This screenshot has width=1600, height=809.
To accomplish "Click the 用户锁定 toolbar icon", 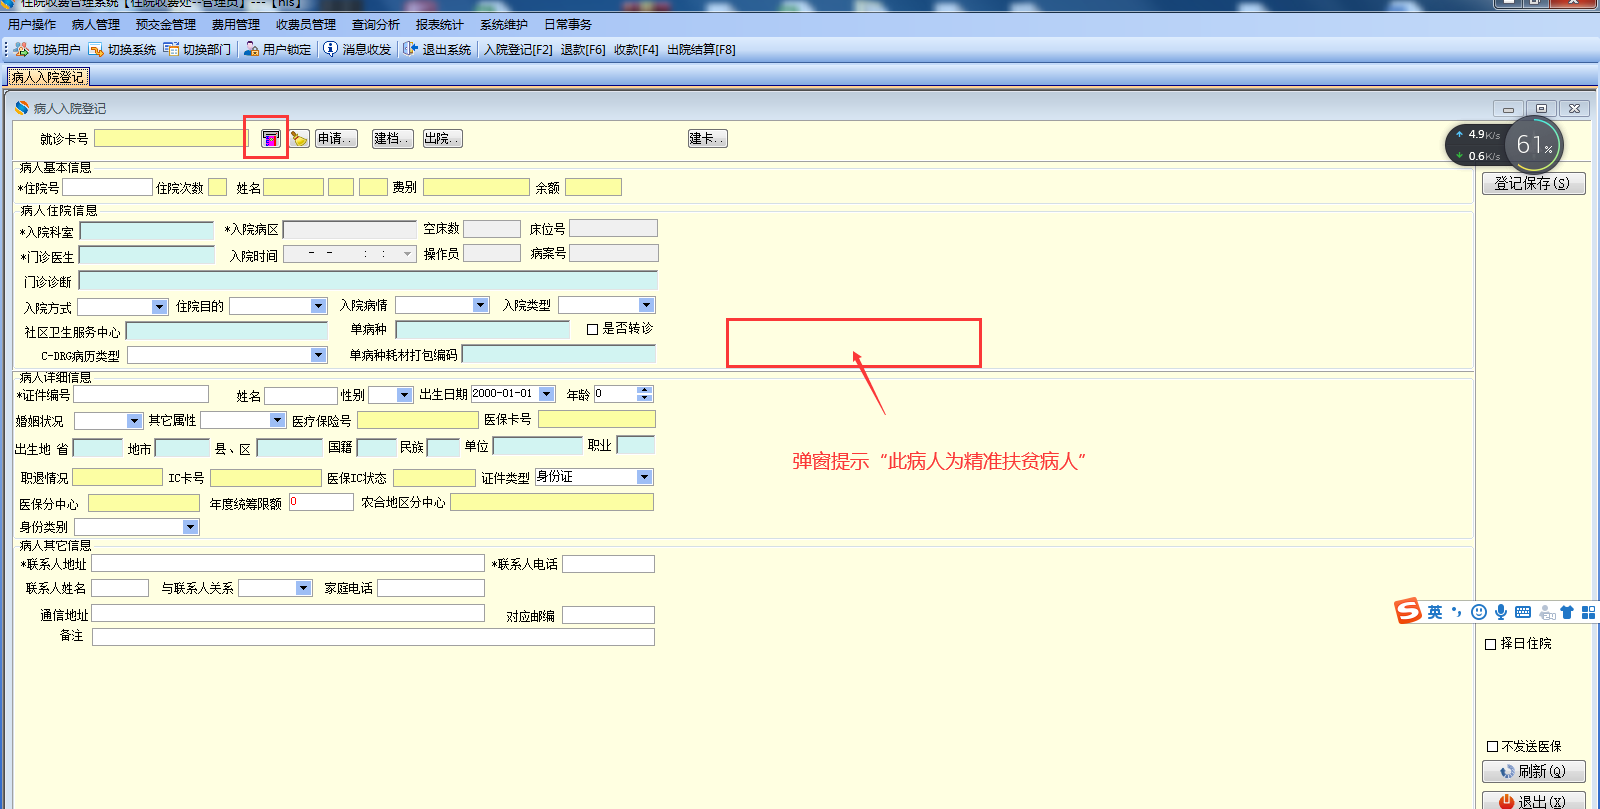I will (x=251, y=49).
